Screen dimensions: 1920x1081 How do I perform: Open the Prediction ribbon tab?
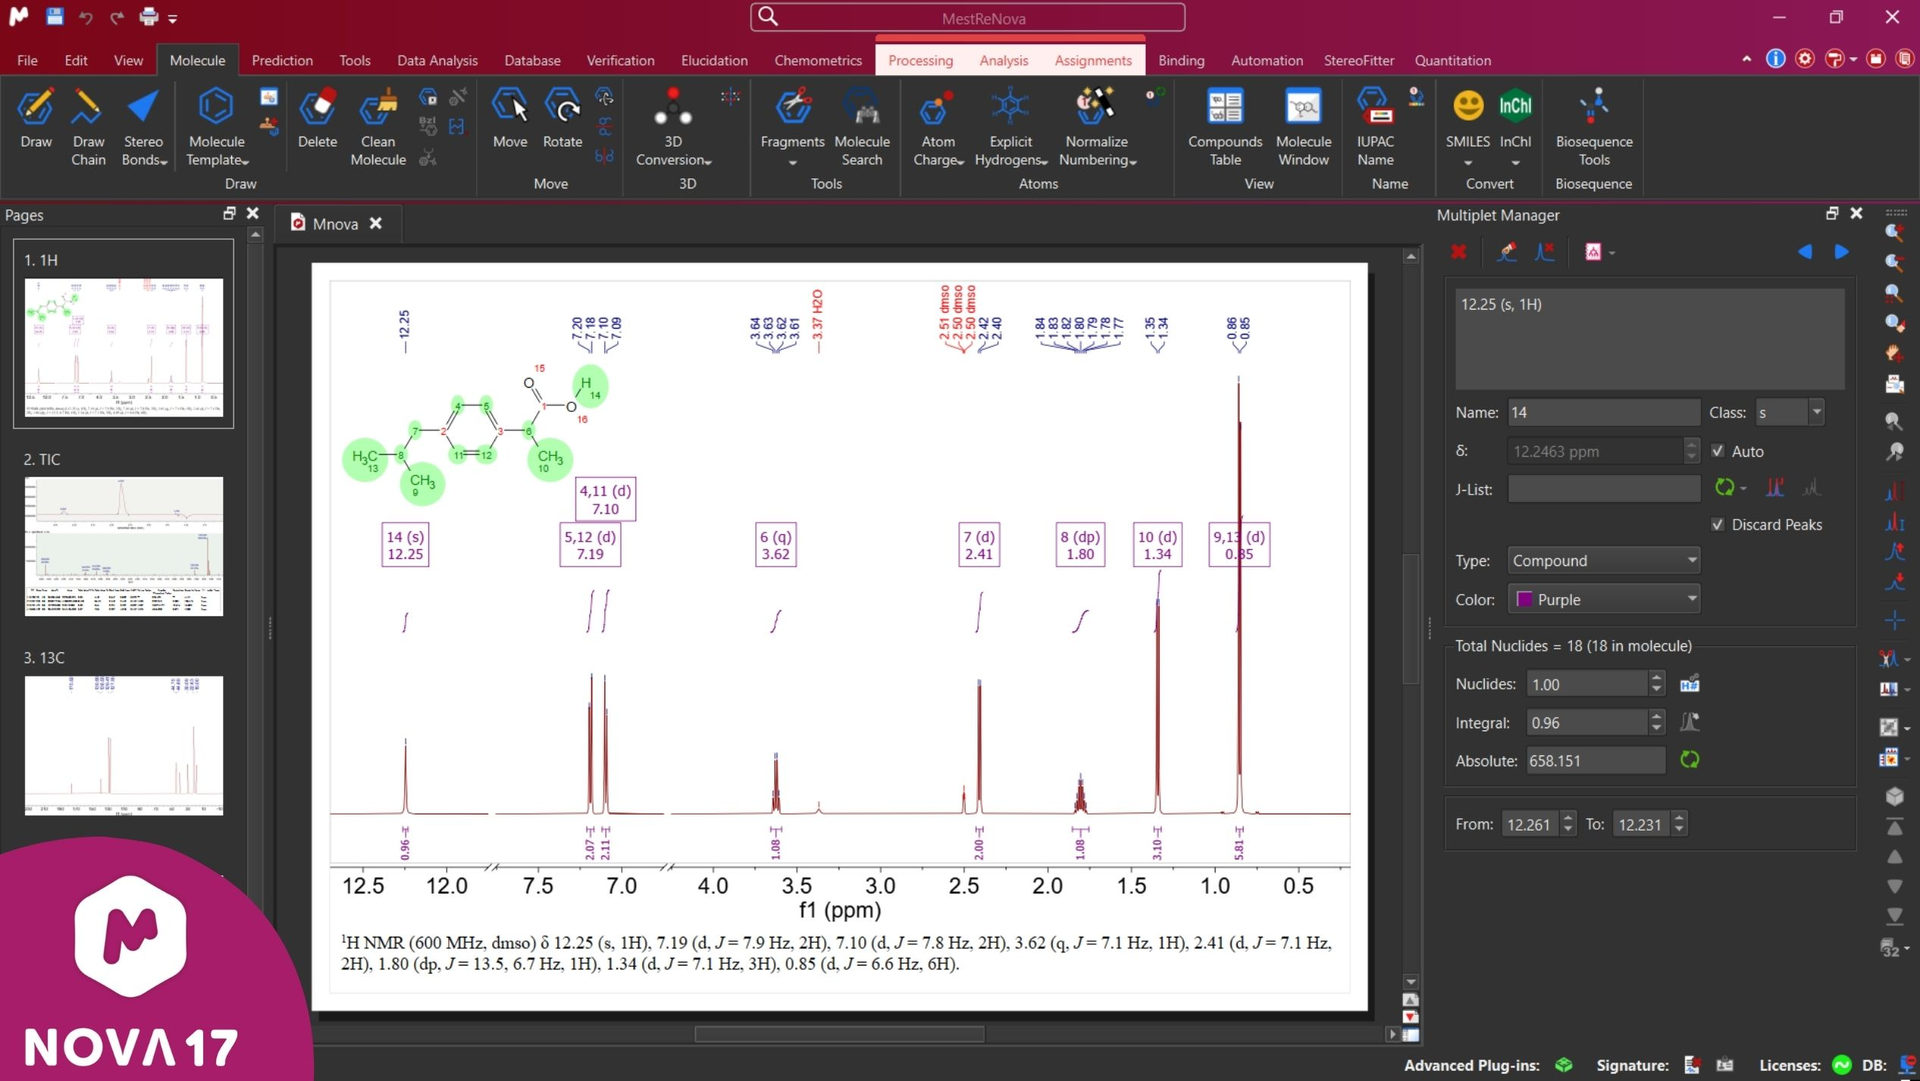pos(282,60)
